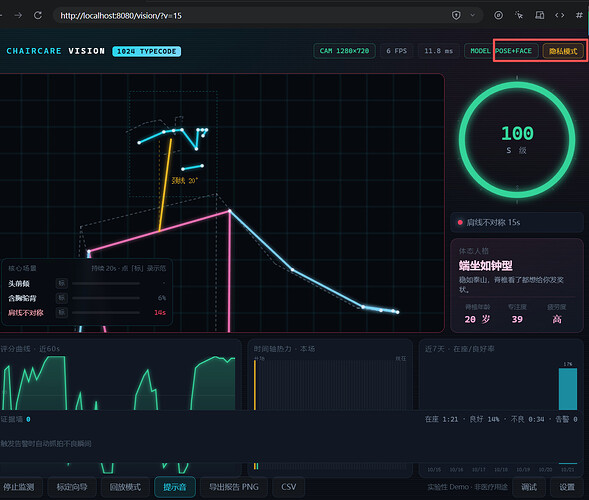Click the 颈线 20° angle label on skeleton

184,181
